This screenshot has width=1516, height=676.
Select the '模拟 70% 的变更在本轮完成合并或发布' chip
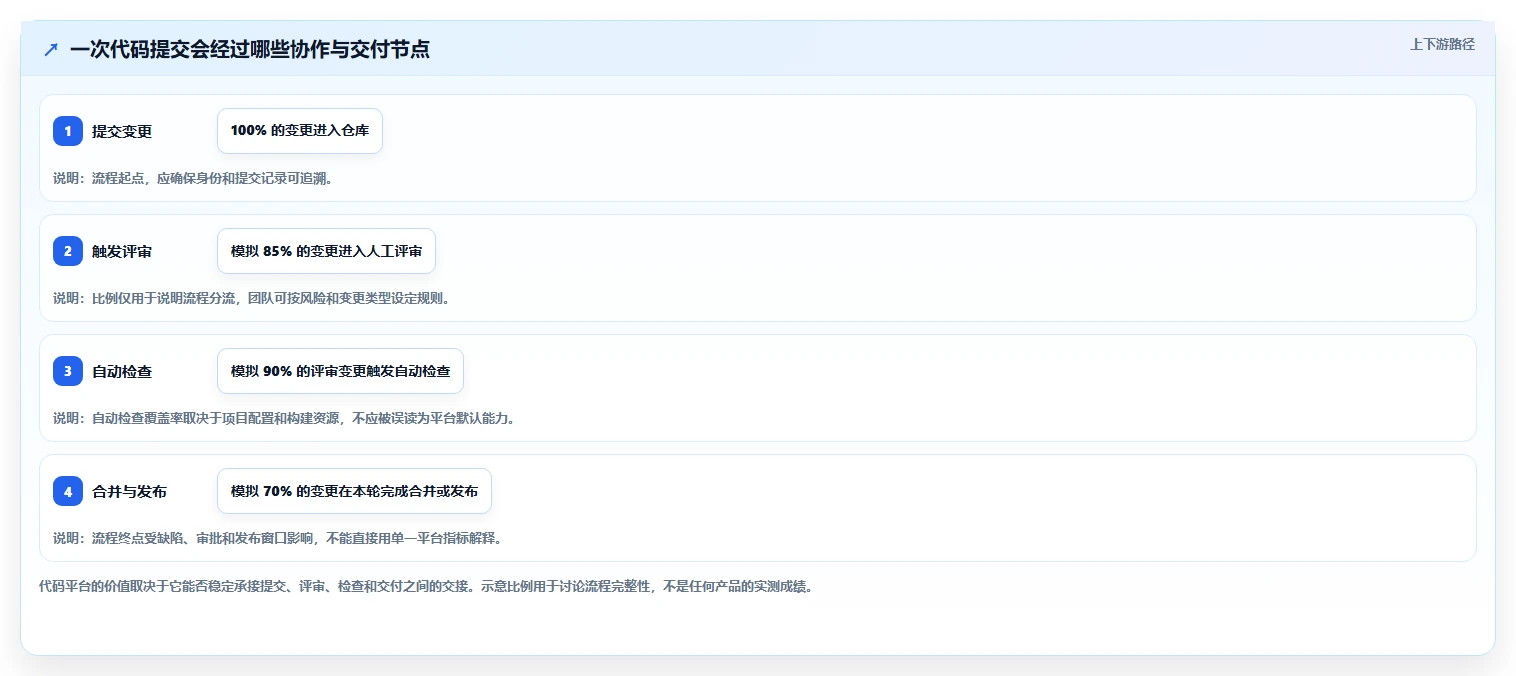pos(354,491)
